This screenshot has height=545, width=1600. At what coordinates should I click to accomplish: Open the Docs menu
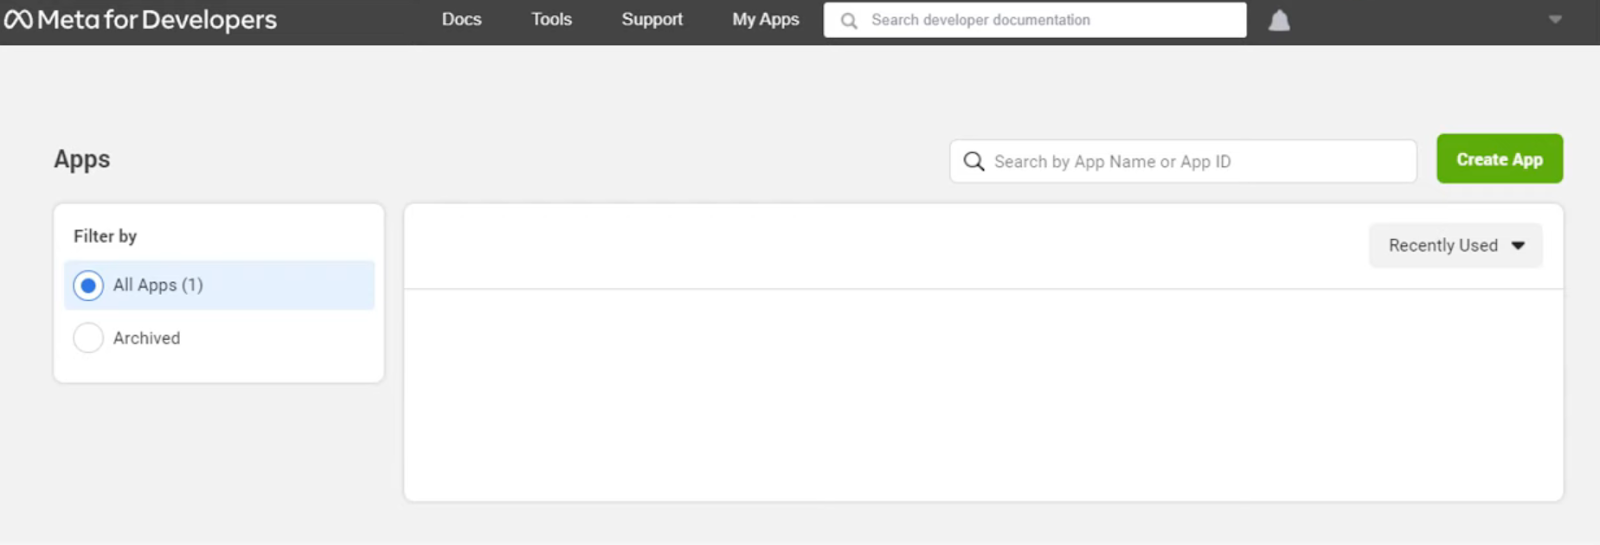pyautogui.click(x=462, y=19)
